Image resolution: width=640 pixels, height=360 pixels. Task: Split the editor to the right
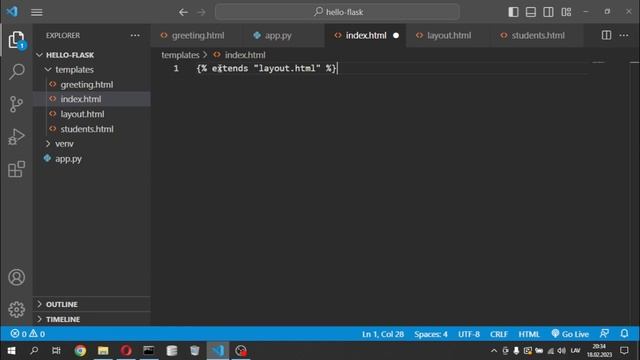[x=606, y=36]
